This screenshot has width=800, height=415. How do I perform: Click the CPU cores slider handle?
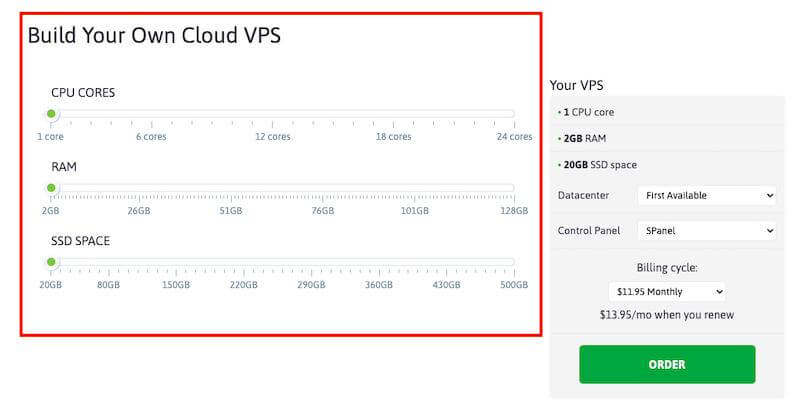(x=51, y=114)
